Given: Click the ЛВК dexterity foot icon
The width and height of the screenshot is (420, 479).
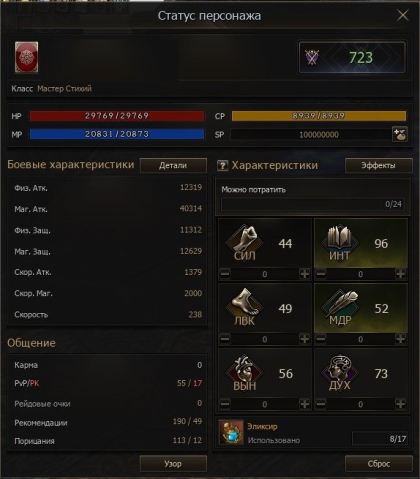Looking at the screenshot, I should (x=245, y=307).
